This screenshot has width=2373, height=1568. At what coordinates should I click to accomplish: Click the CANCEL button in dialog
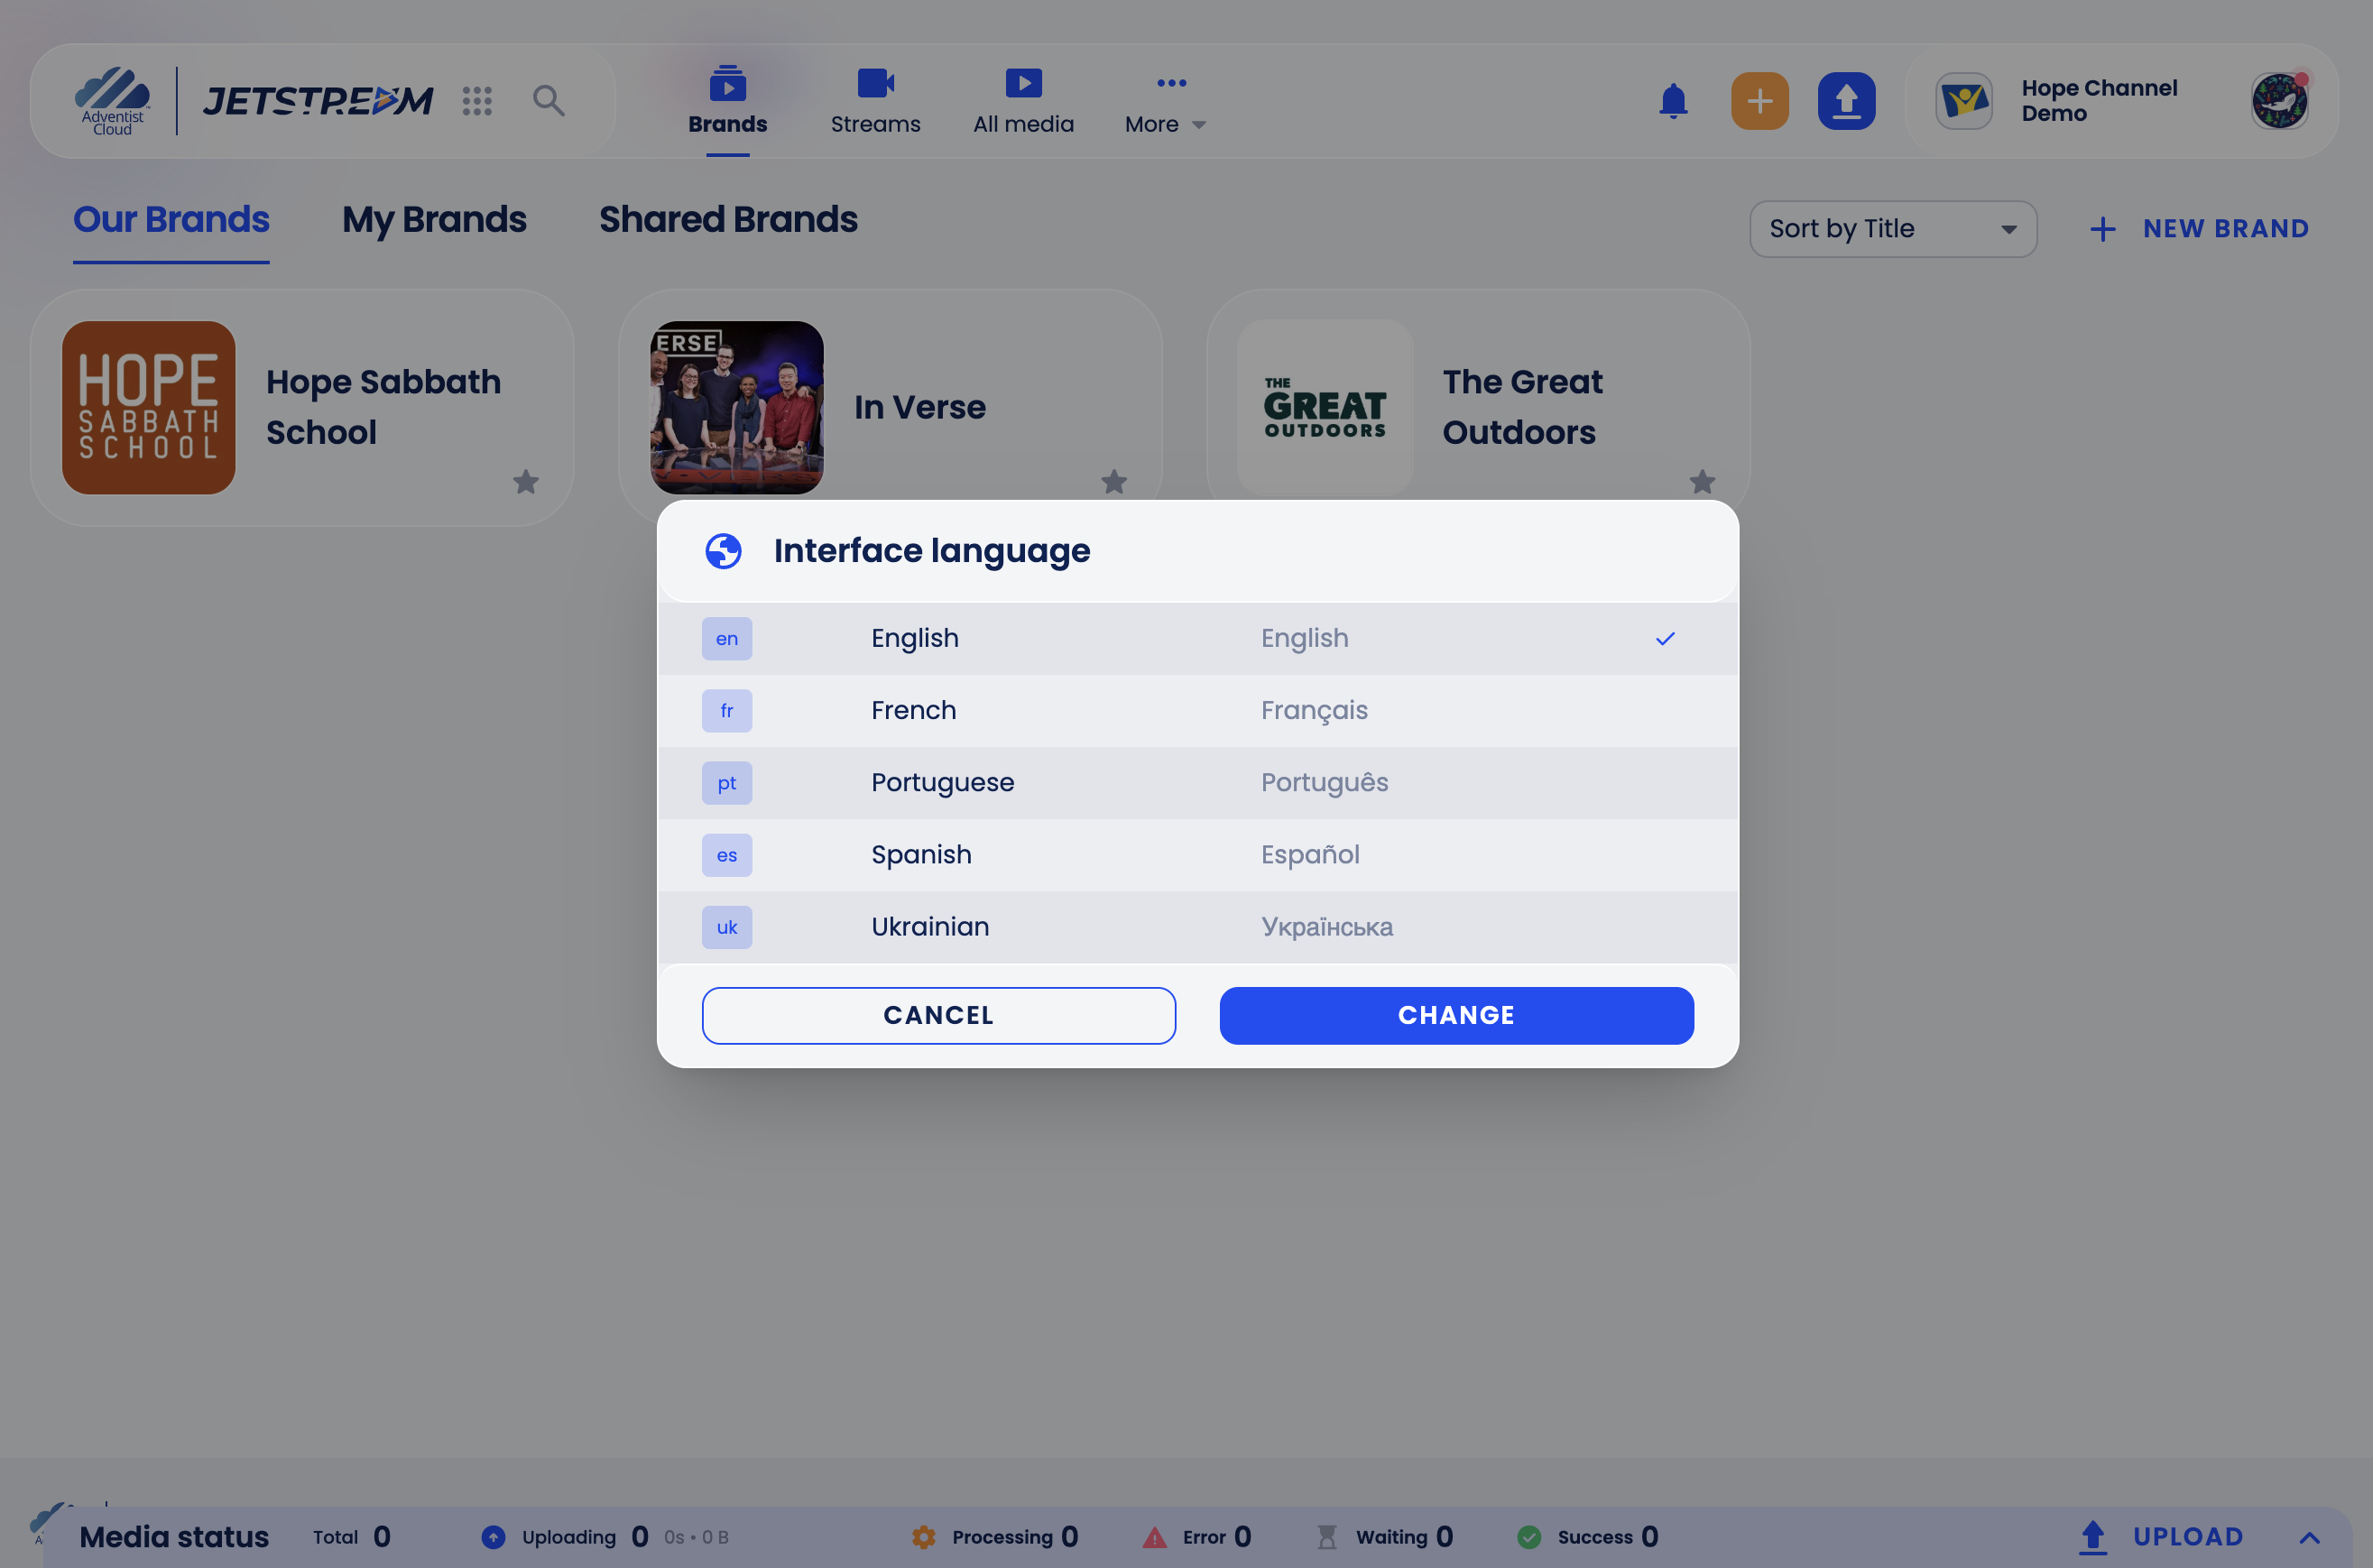(x=938, y=1015)
